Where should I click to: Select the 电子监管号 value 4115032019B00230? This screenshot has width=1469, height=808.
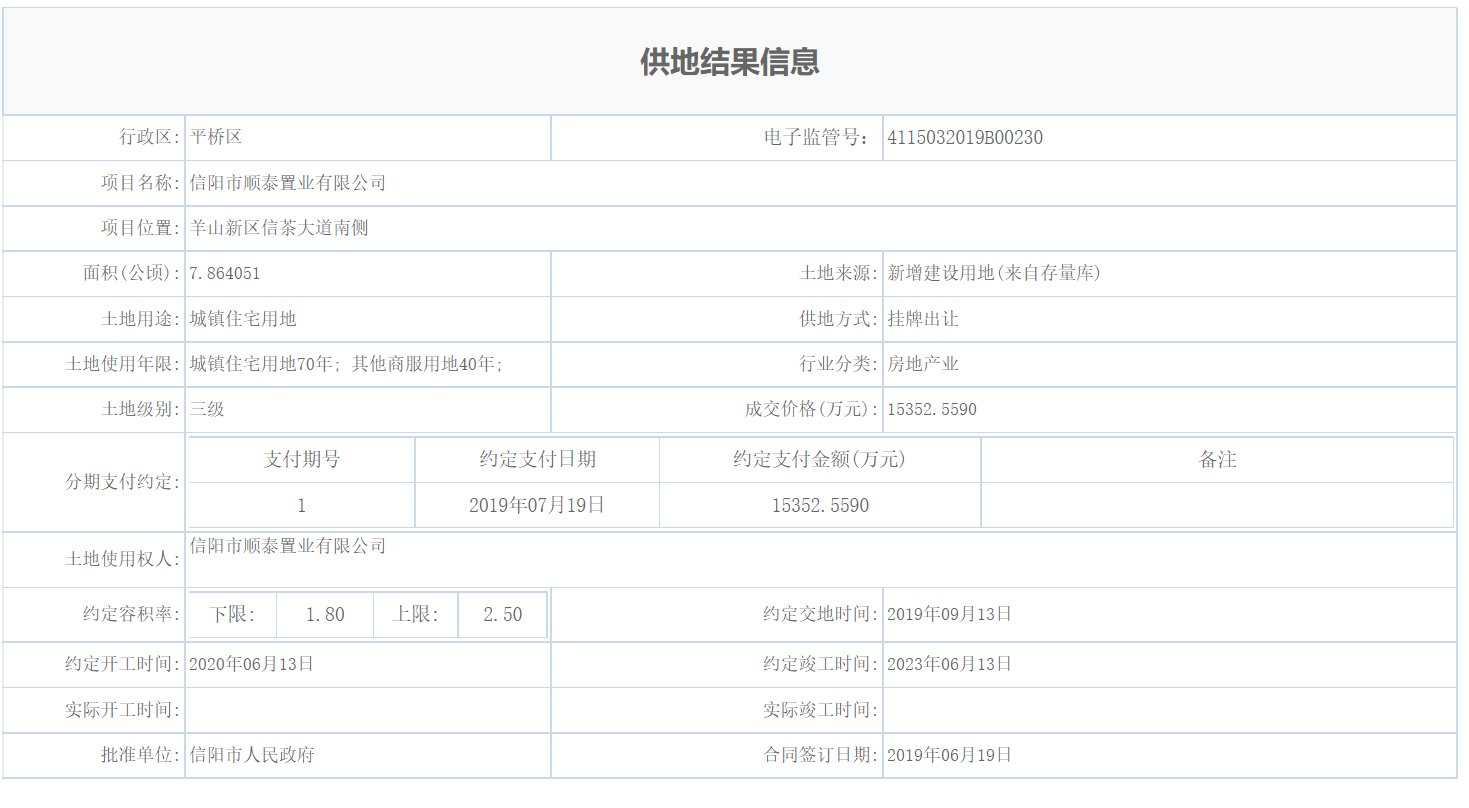coord(965,138)
